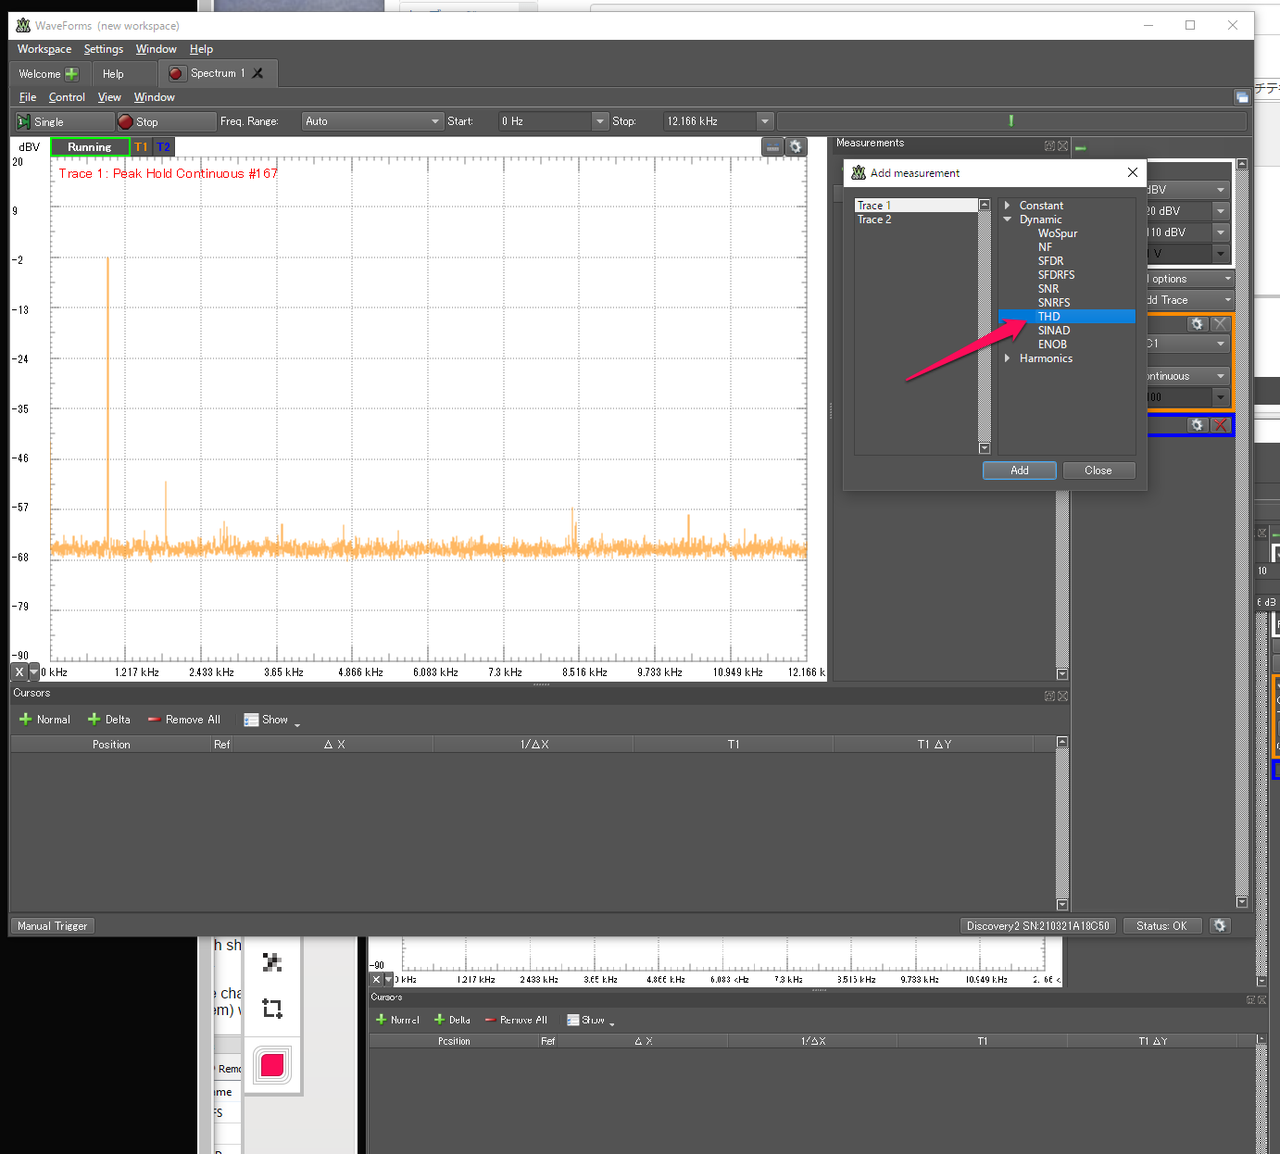Screen dimensions: 1280x1154
Task: Close the Spectrum 1 tab
Action: click(x=258, y=73)
